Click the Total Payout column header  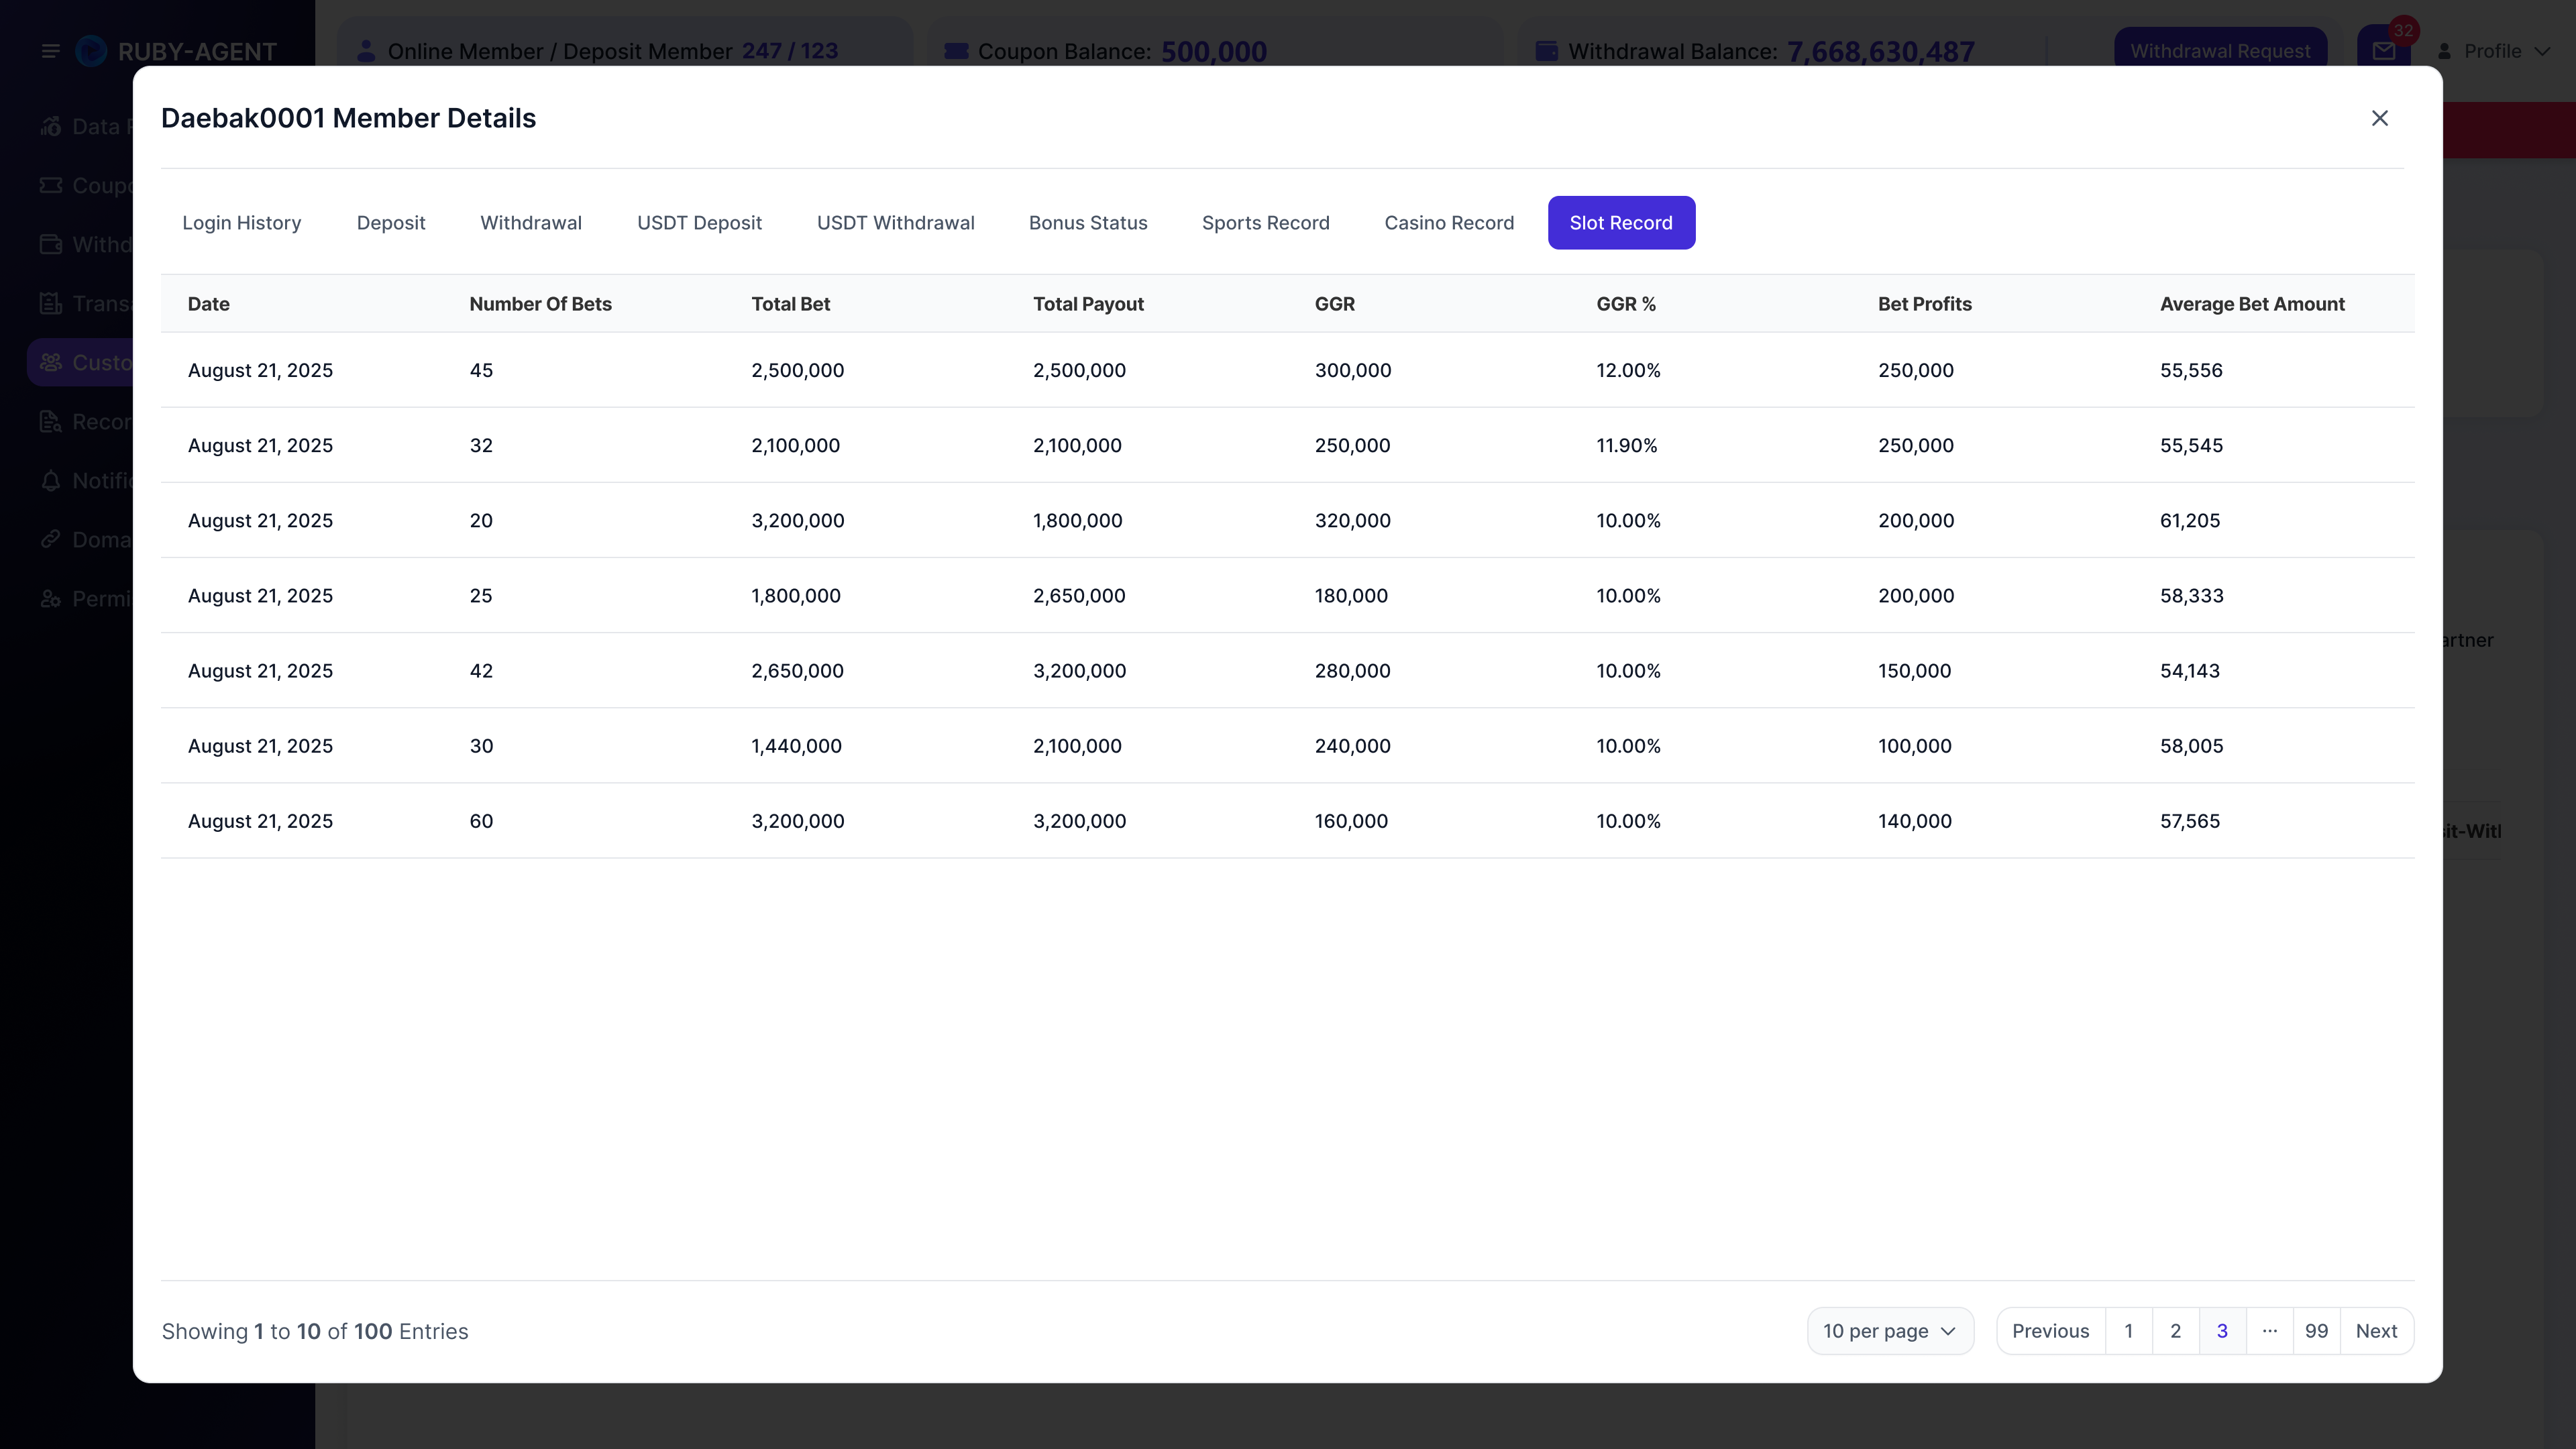tap(1088, 304)
